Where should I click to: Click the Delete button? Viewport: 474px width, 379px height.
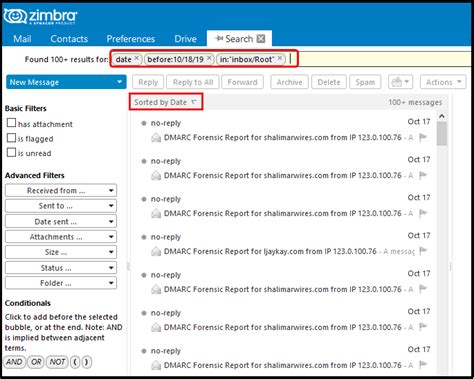(x=329, y=82)
